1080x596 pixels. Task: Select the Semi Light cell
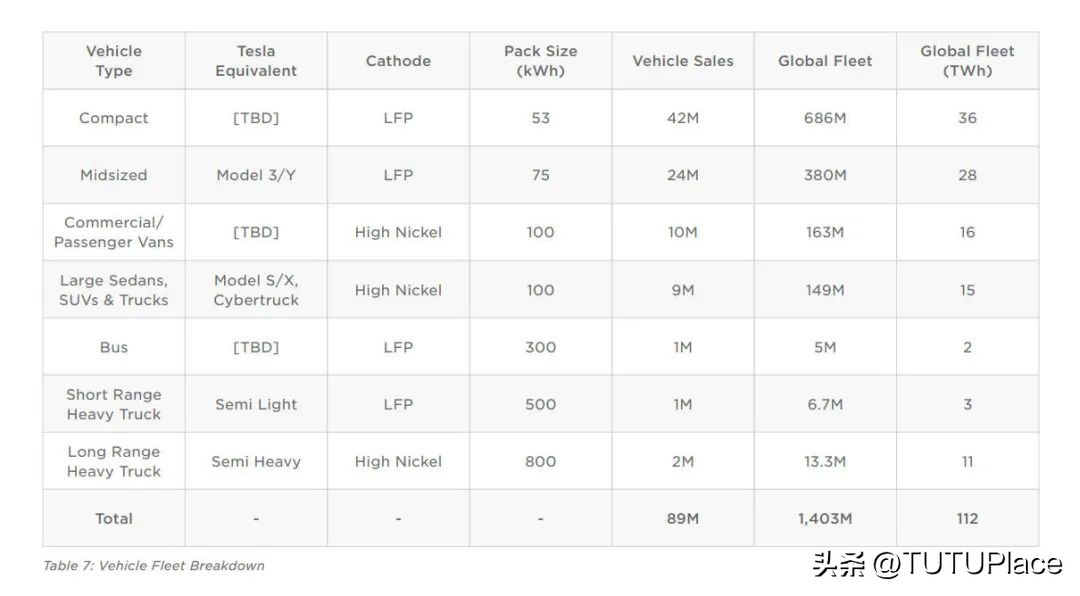pos(256,405)
